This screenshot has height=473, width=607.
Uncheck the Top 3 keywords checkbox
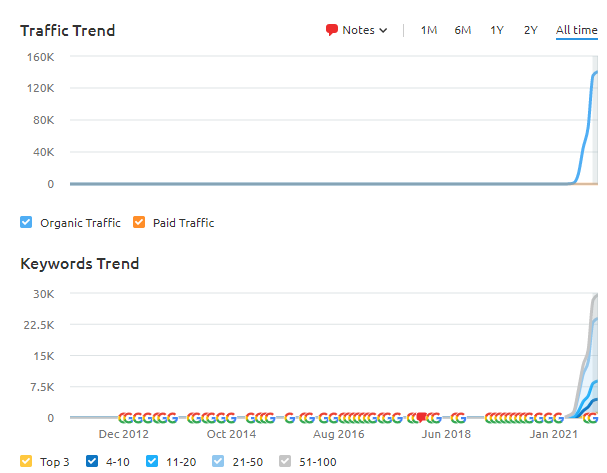click(27, 462)
